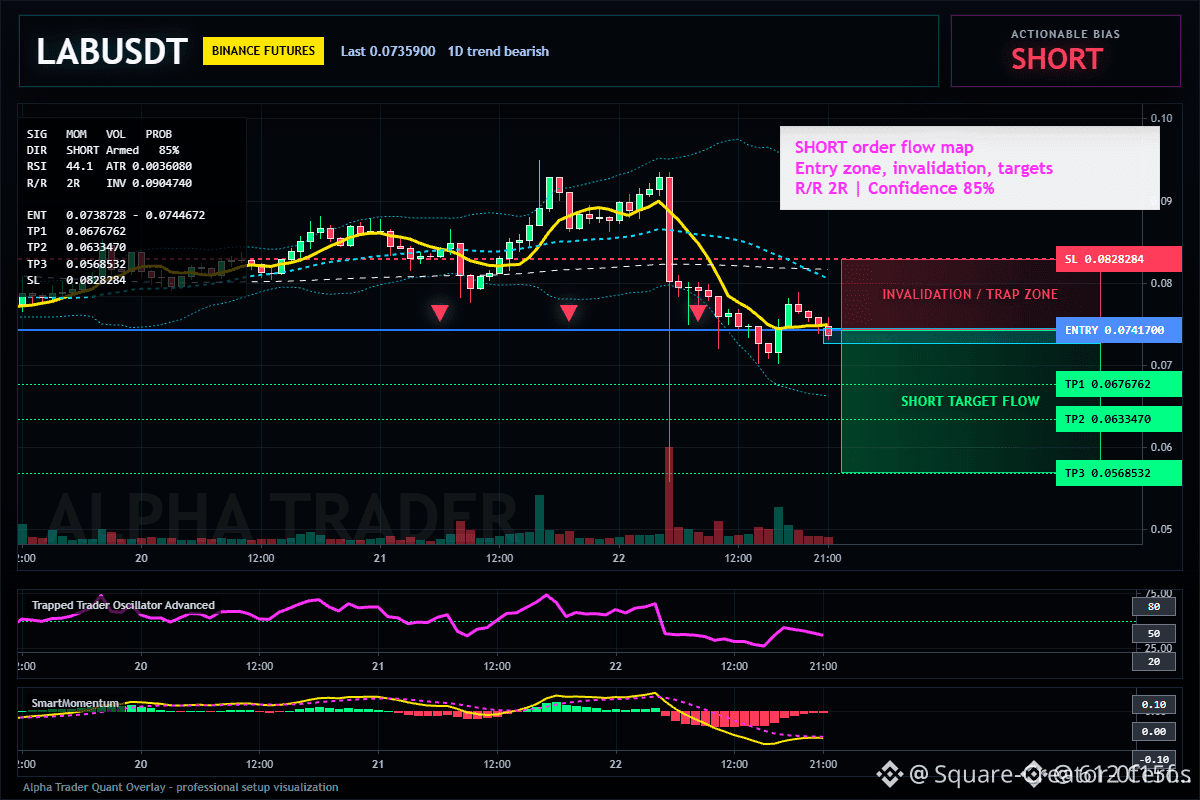Click the first red down-triangle signal marker
This screenshot has height=800, width=1200.
(x=440, y=313)
